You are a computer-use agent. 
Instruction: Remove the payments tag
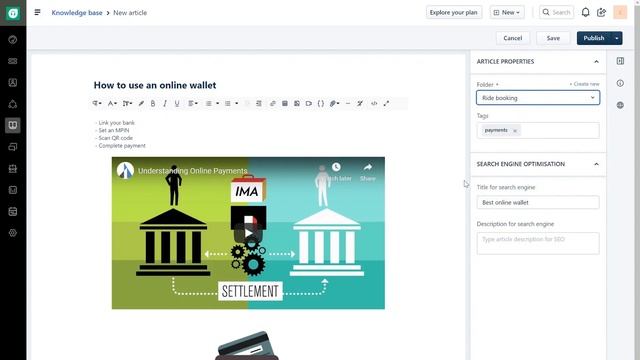[515, 131]
